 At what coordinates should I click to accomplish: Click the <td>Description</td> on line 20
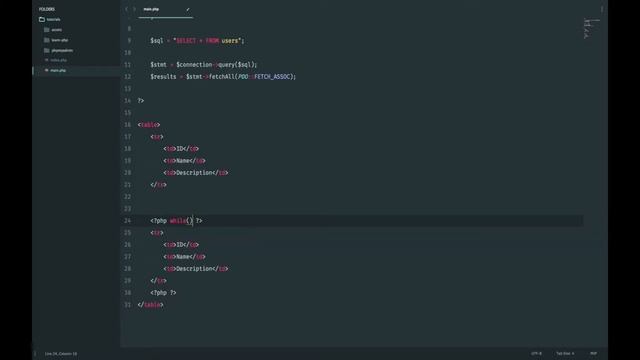pos(196,173)
